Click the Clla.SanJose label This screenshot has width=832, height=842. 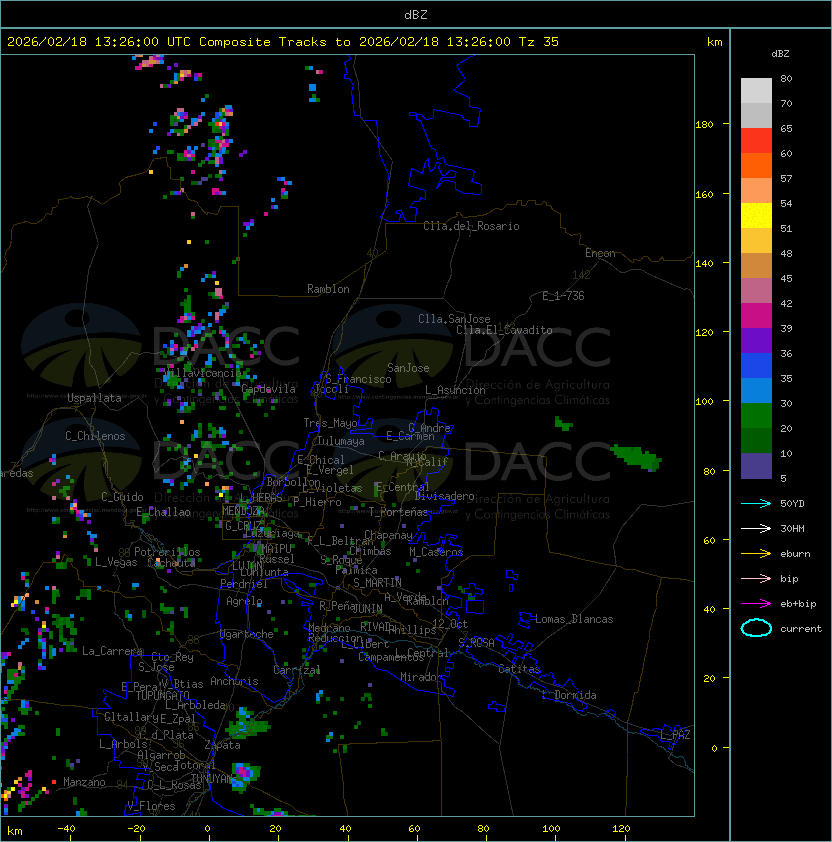point(454,319)
